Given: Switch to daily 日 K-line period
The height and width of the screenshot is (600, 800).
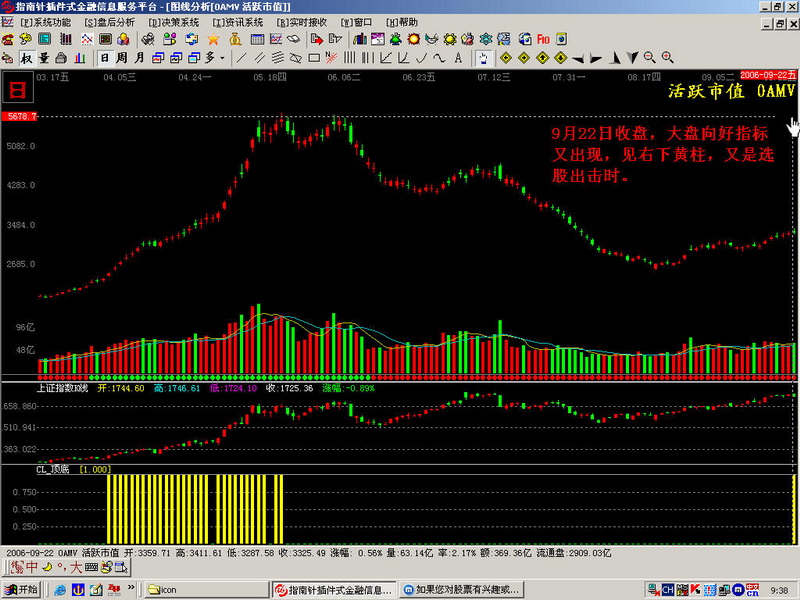Looking at the screenshot, I should pyautogui.click(x=105, y=58).
